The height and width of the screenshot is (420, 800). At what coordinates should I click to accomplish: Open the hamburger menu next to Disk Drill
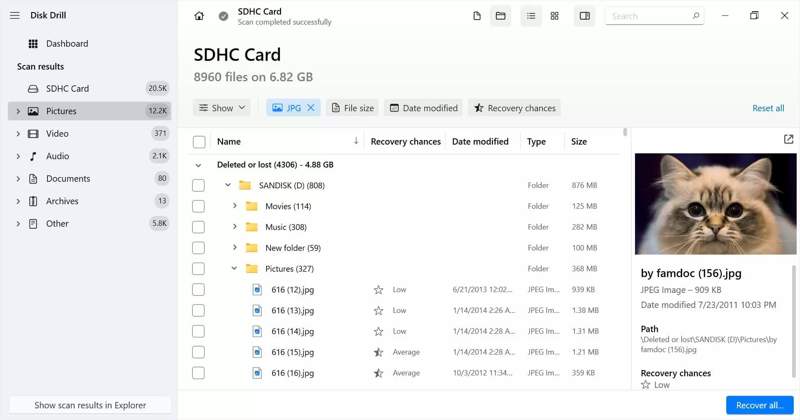[x=15, y=15]
